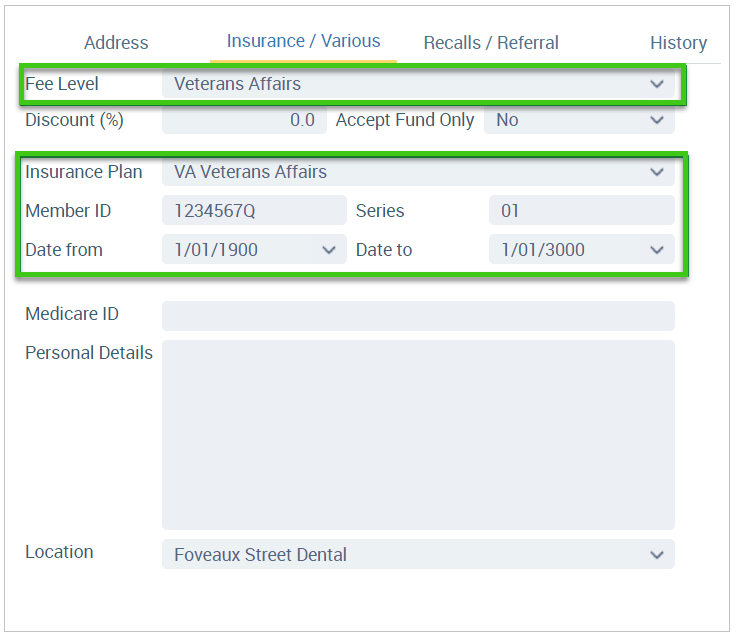Screen dimensions: 736x640
Task: Open the Insurance Plan dropdown
Action: pyautogui.click(x=418, y=172)
